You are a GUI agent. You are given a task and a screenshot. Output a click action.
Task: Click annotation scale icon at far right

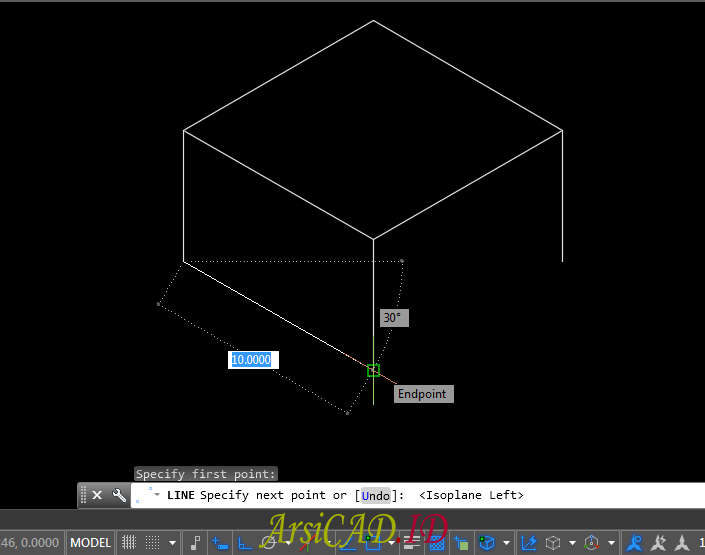point(682,543)
